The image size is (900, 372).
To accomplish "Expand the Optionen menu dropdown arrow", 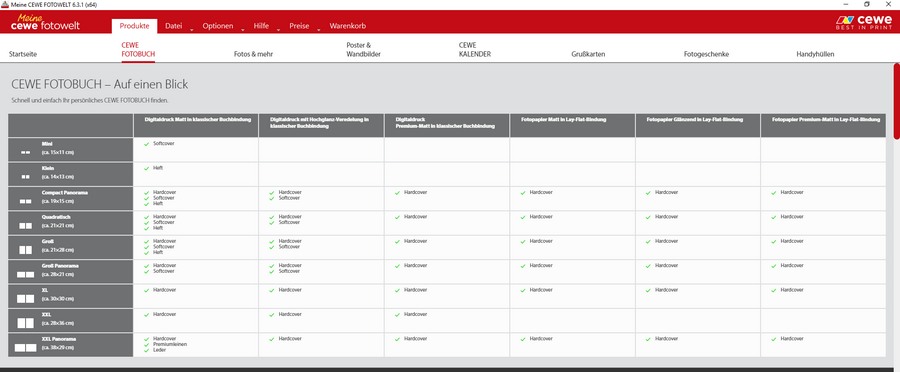I will click(243, 29).
